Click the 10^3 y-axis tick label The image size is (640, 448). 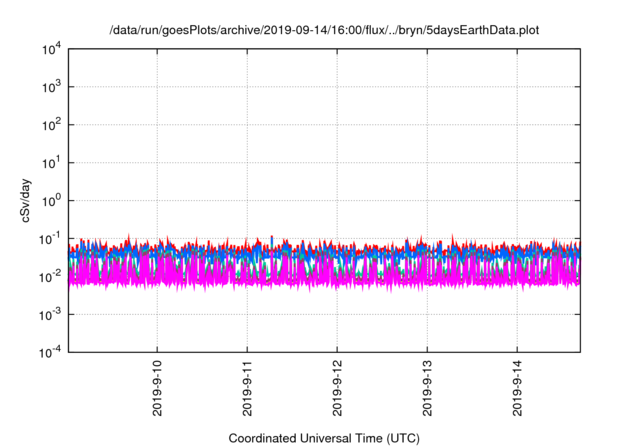click(50, 87)
